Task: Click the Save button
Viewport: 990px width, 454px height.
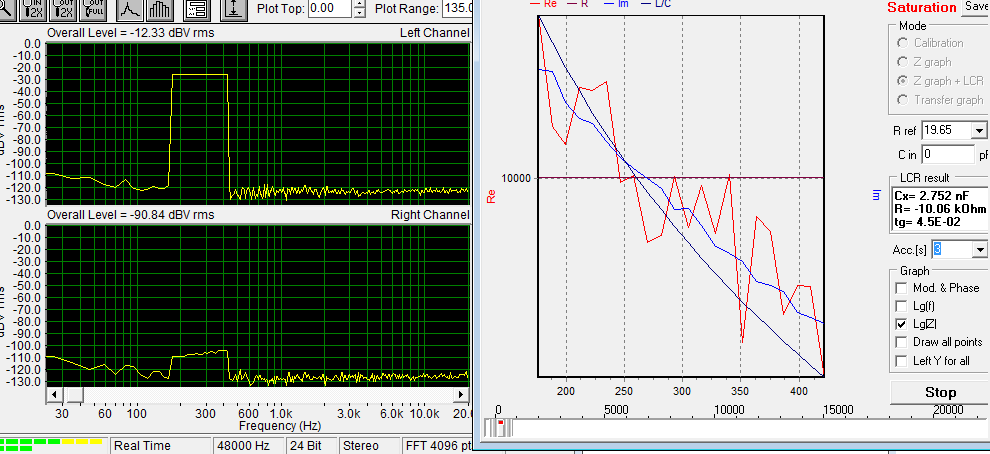Action: [975, 6]
